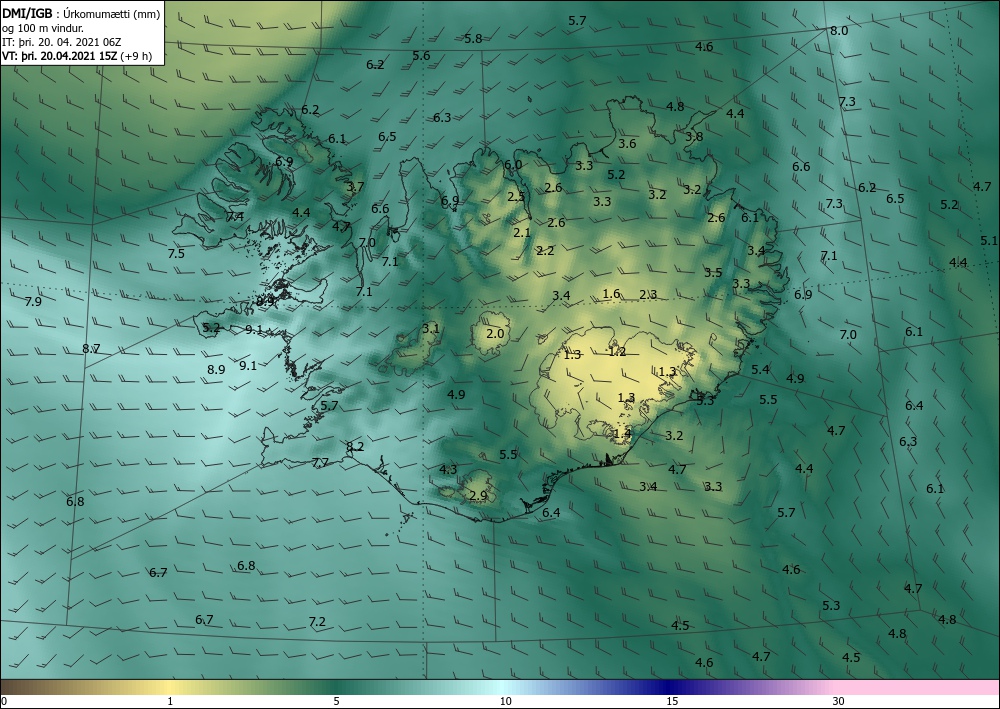Click the legend line "og 100 m vindur."
The width and height of the screenshot is (1000, 709).
click(x=43, y=28)
